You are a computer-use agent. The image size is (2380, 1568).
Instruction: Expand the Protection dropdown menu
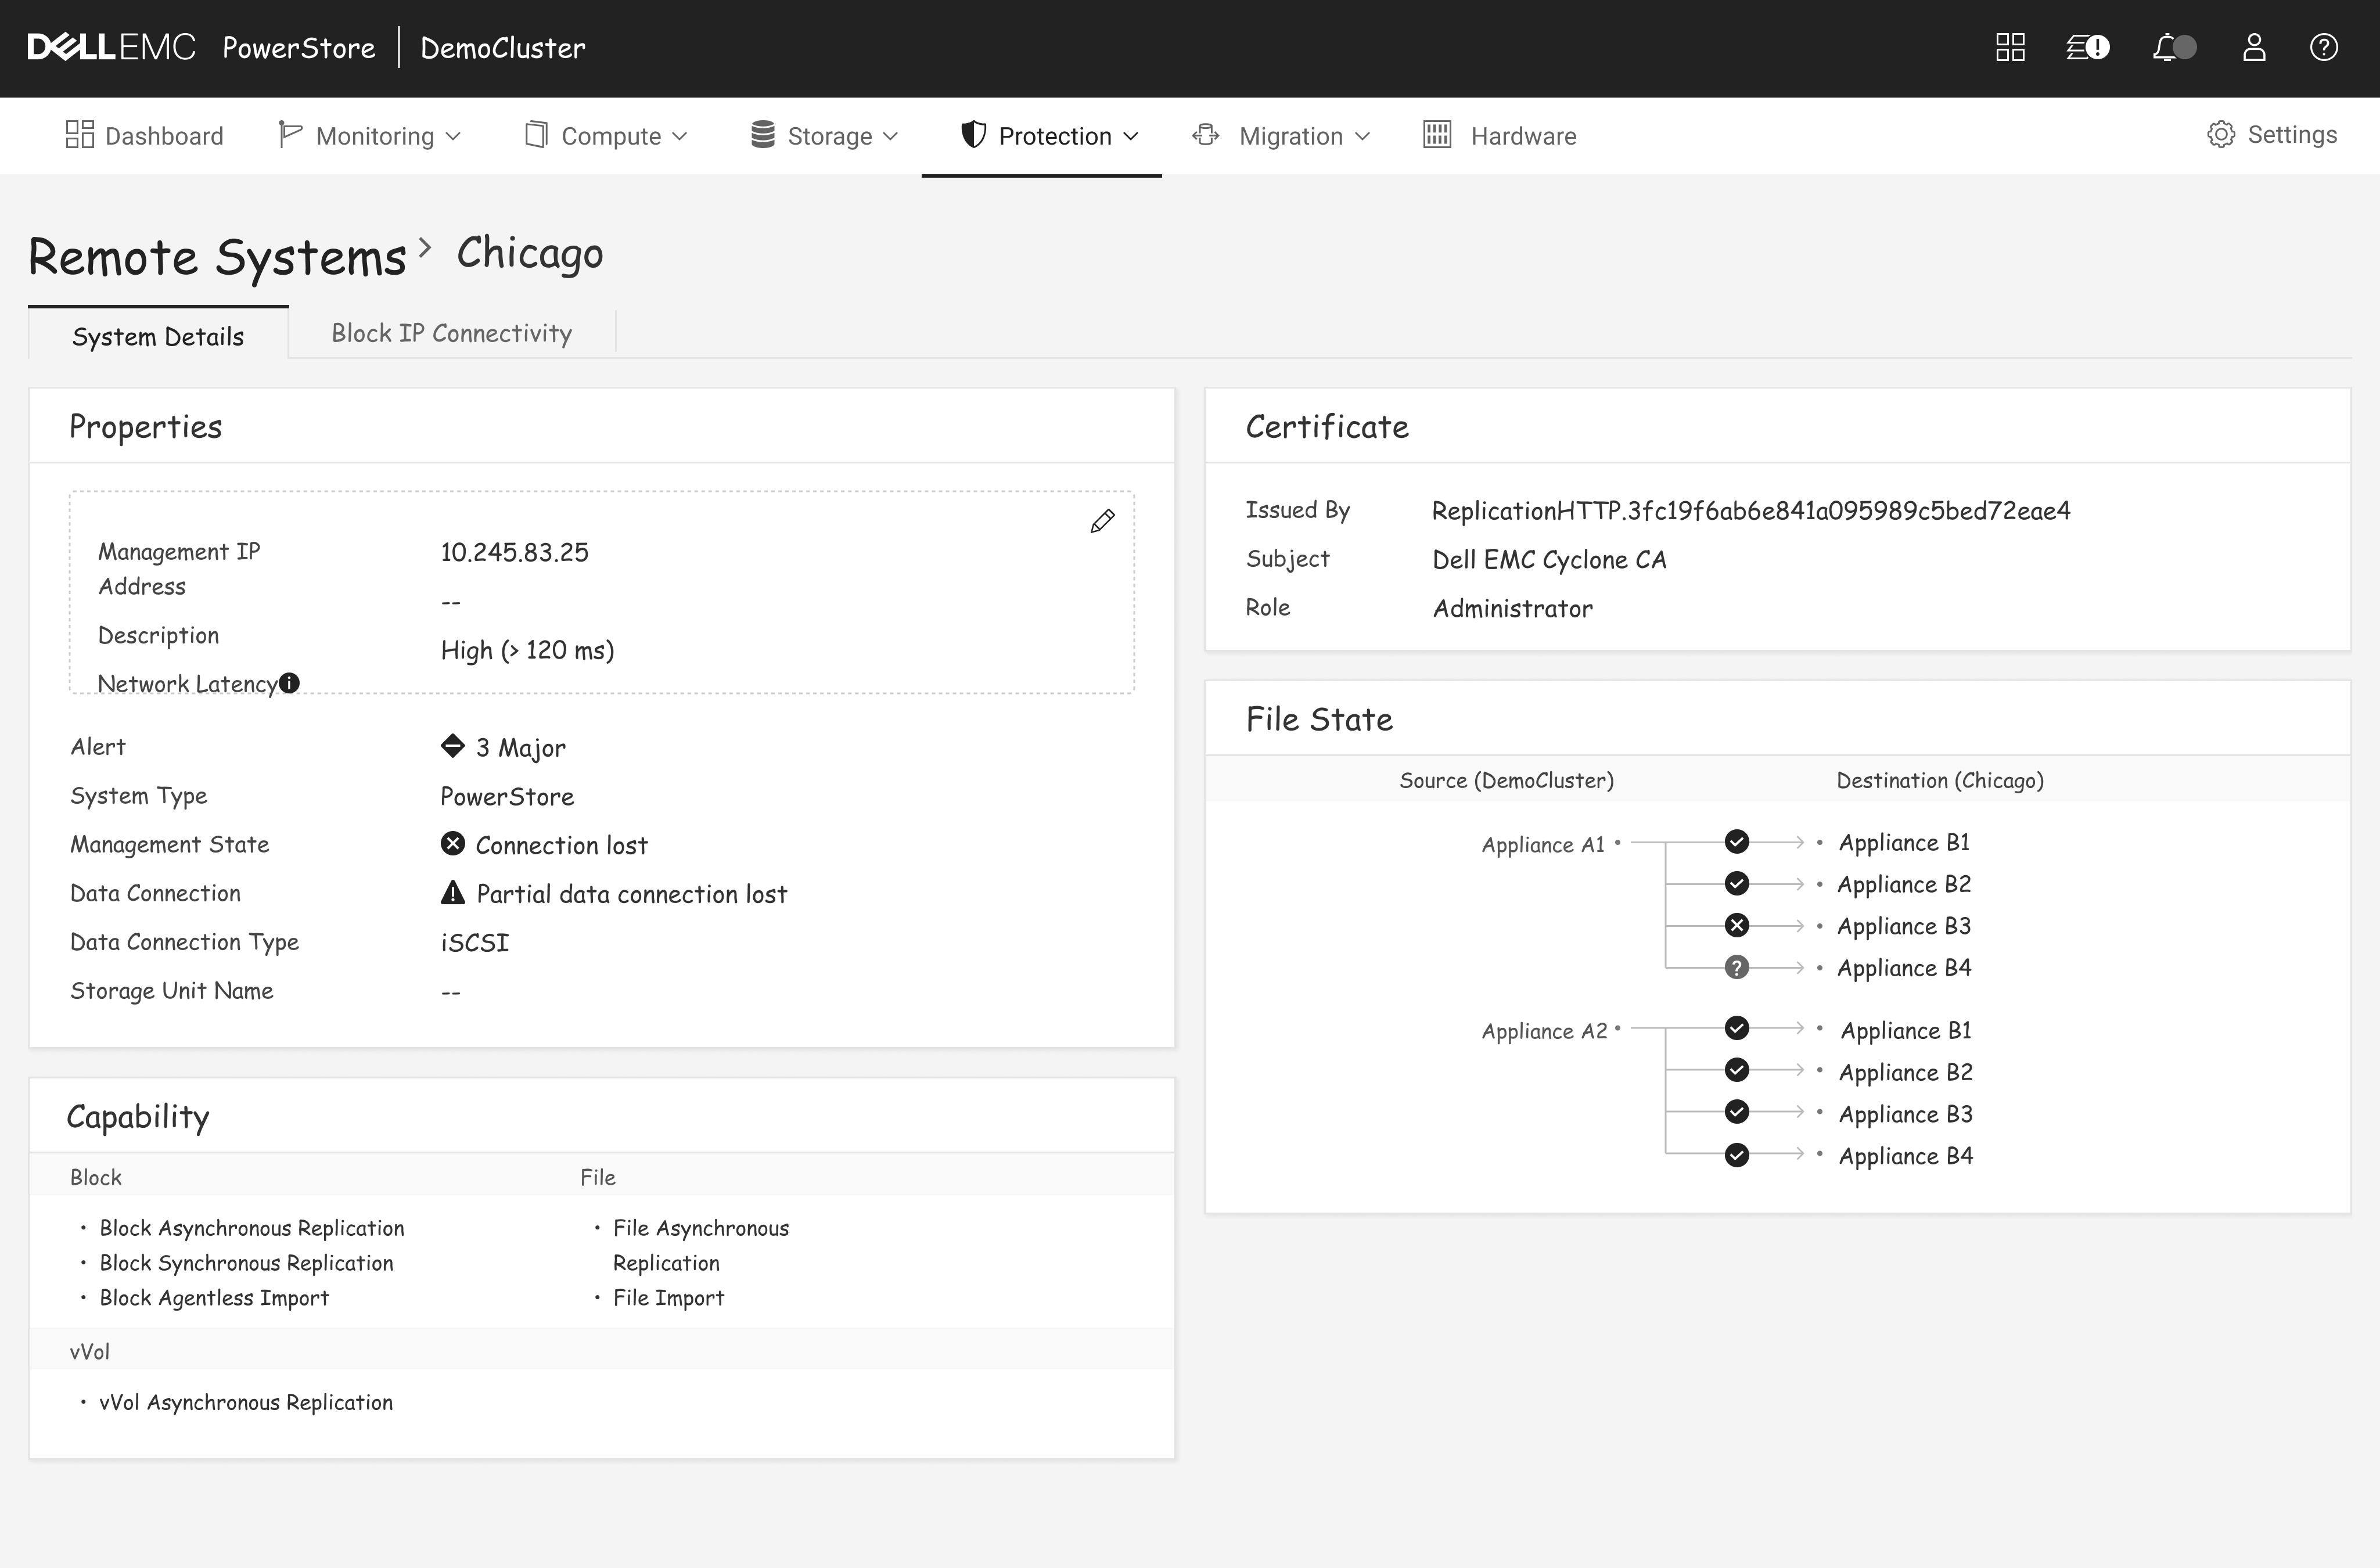click(1050, 136)
